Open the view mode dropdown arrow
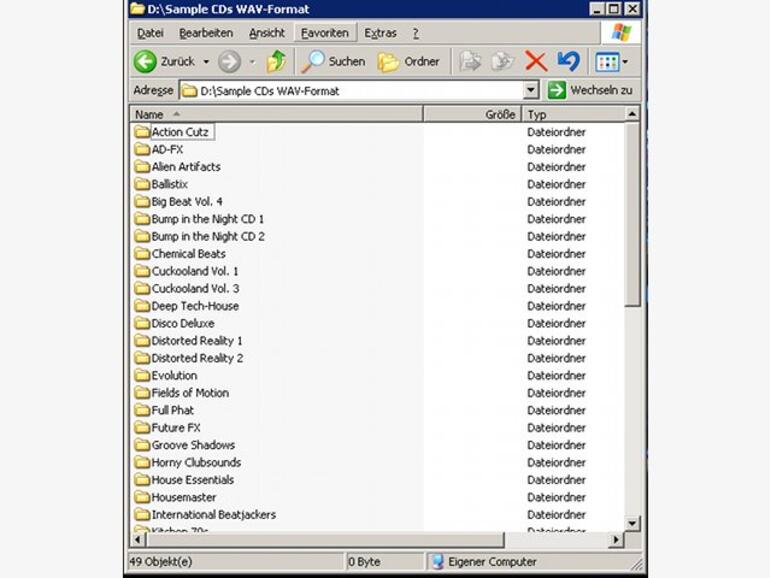 click(625, 62)
